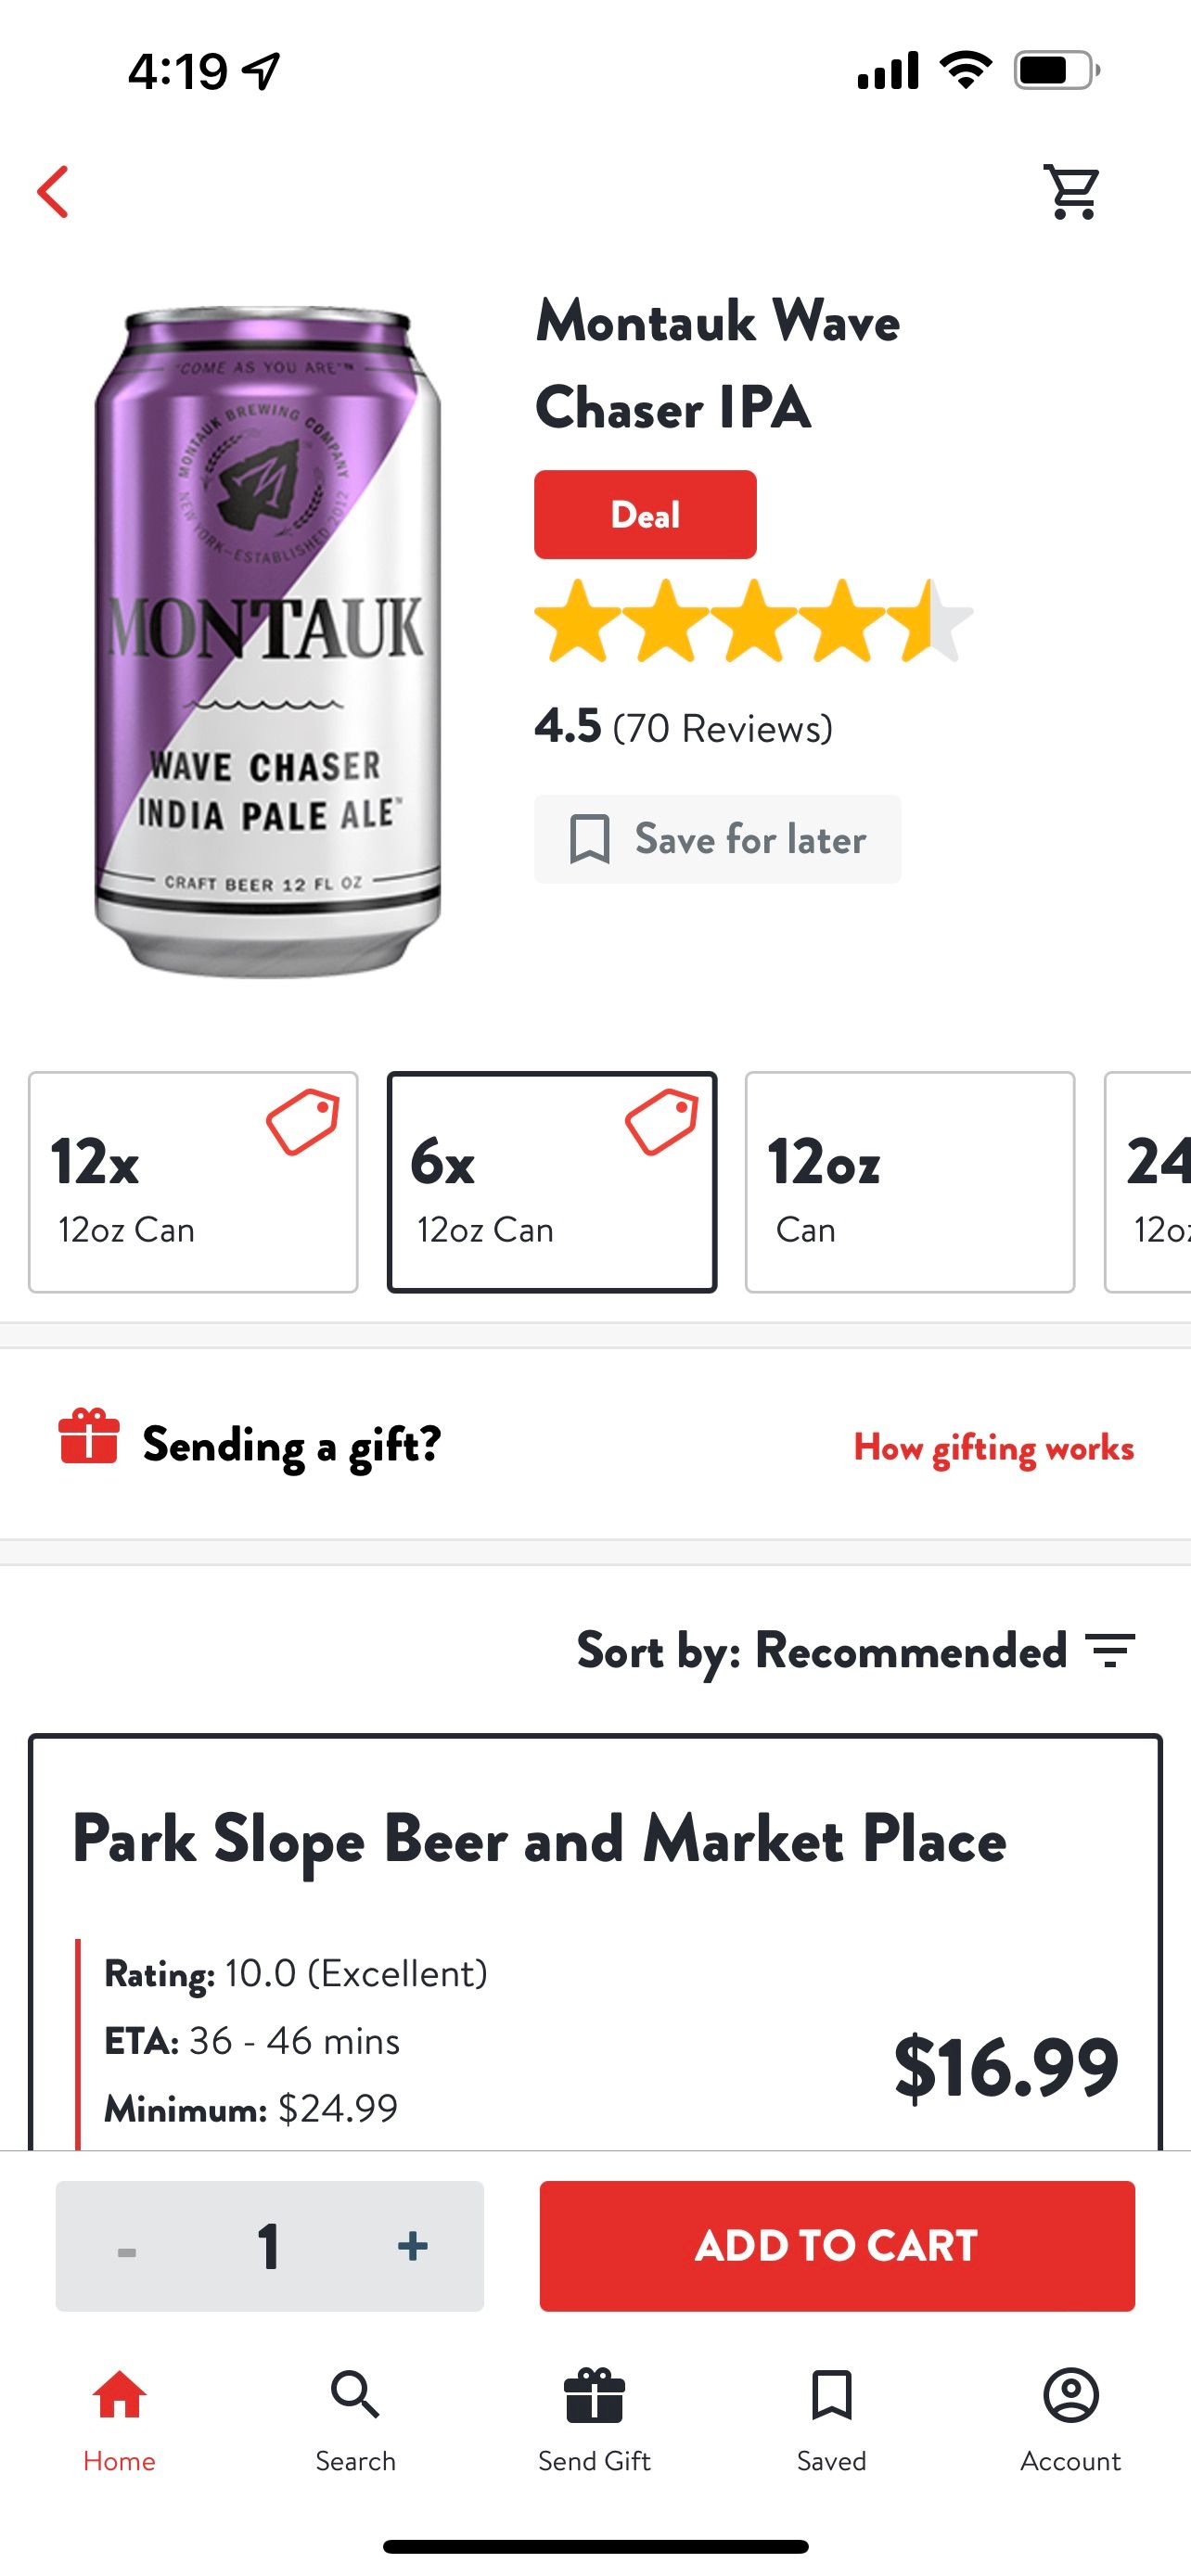The width and height of the screenshot is (1191, 2576).
Task: Open the Send Gift tab
Action: click(x=594, y=2418)
